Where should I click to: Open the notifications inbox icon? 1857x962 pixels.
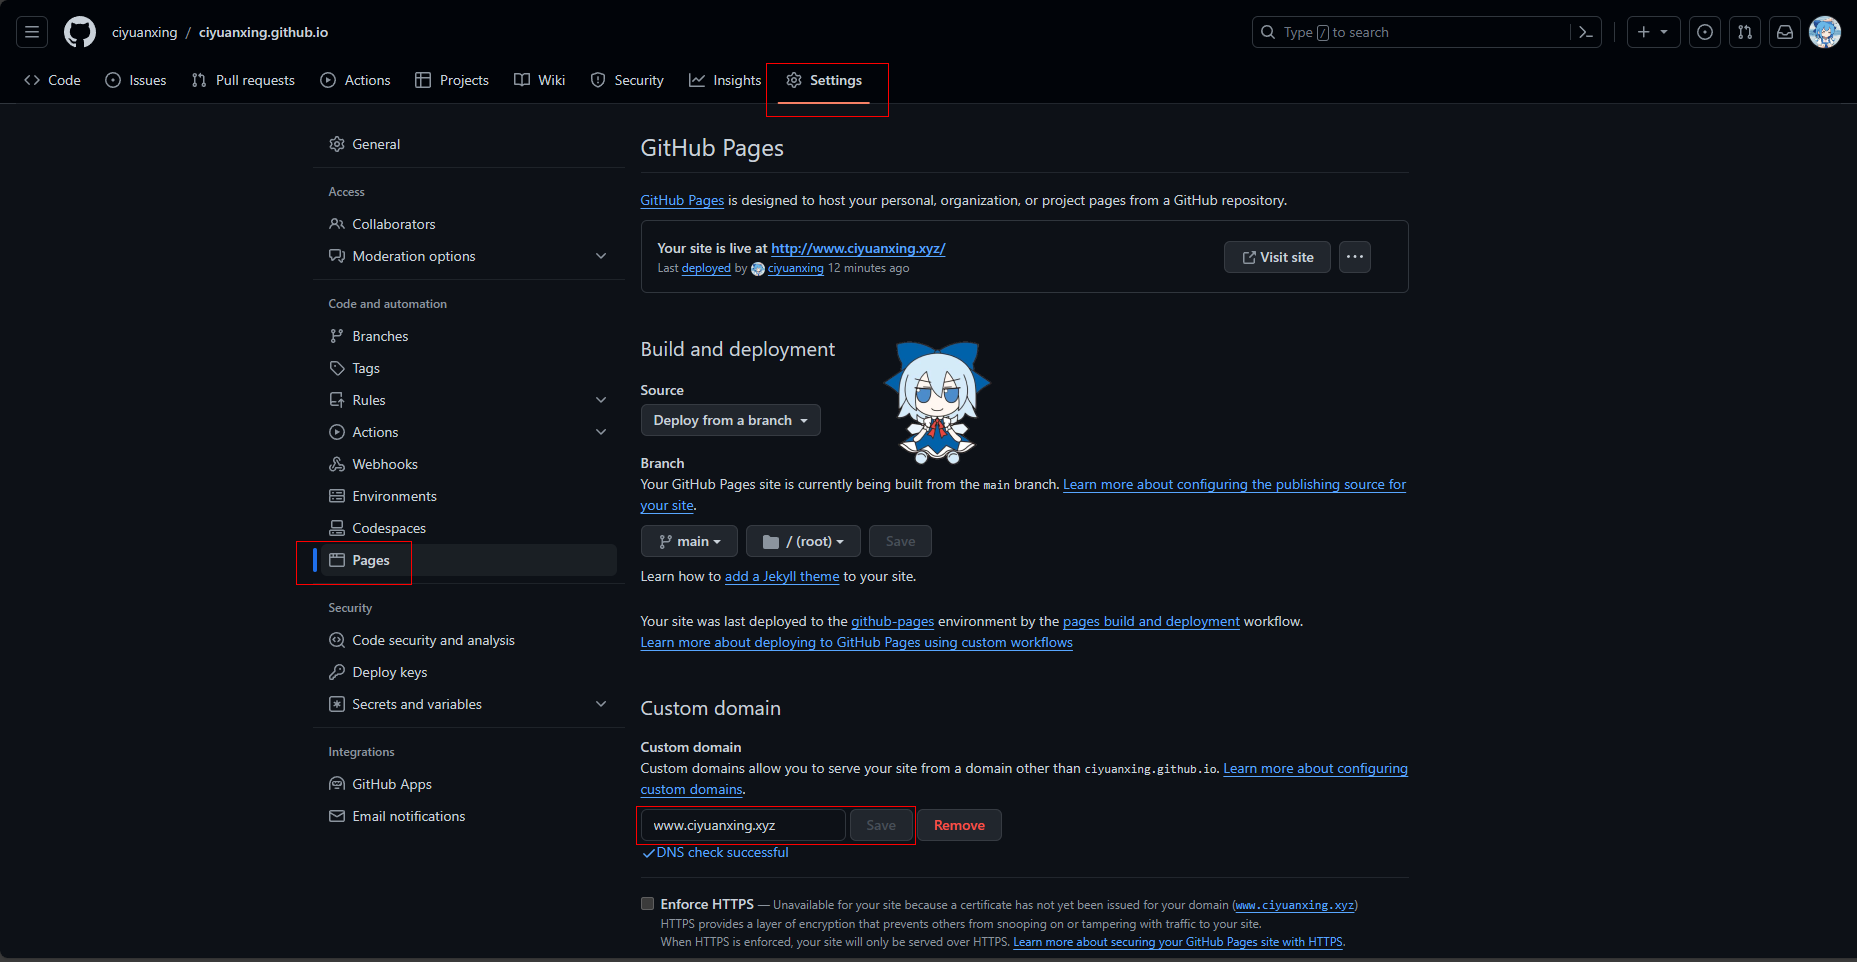tap(1785, 32)
